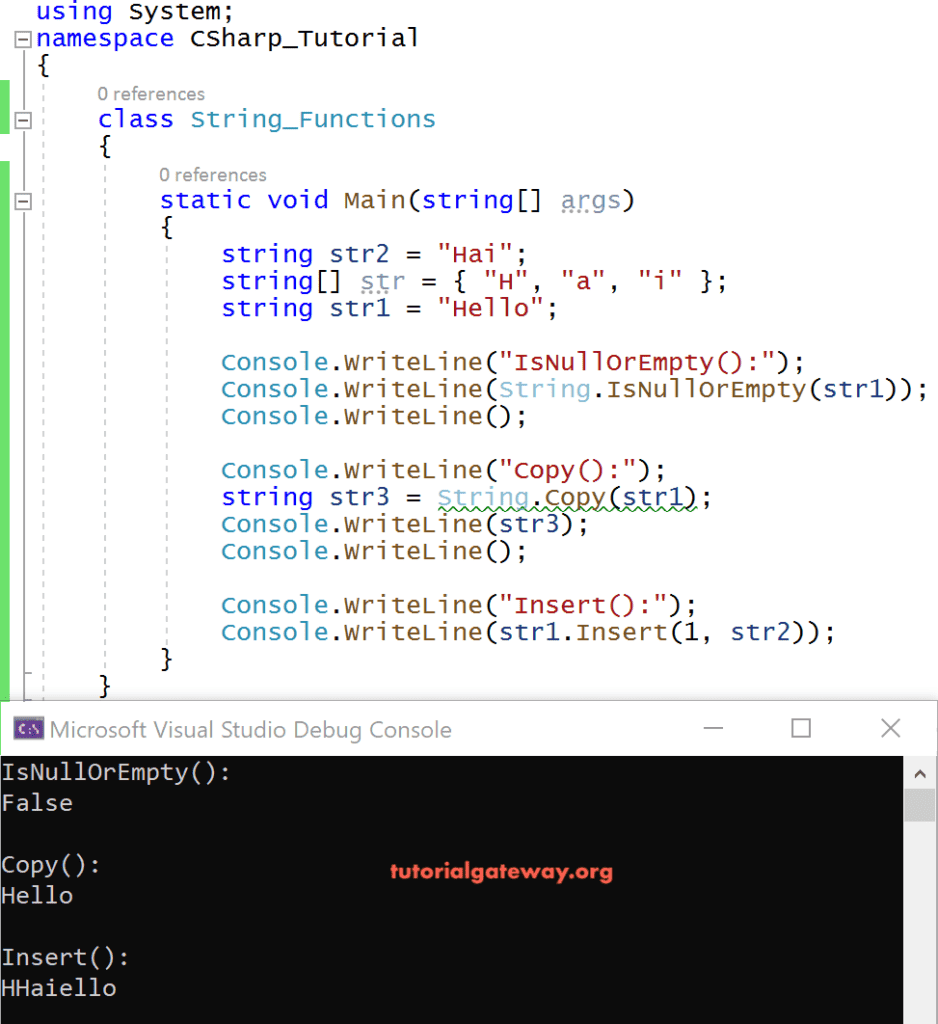Collapse the String_Functions class body
Screen dimensions: 938x1024
click(22, 119)
